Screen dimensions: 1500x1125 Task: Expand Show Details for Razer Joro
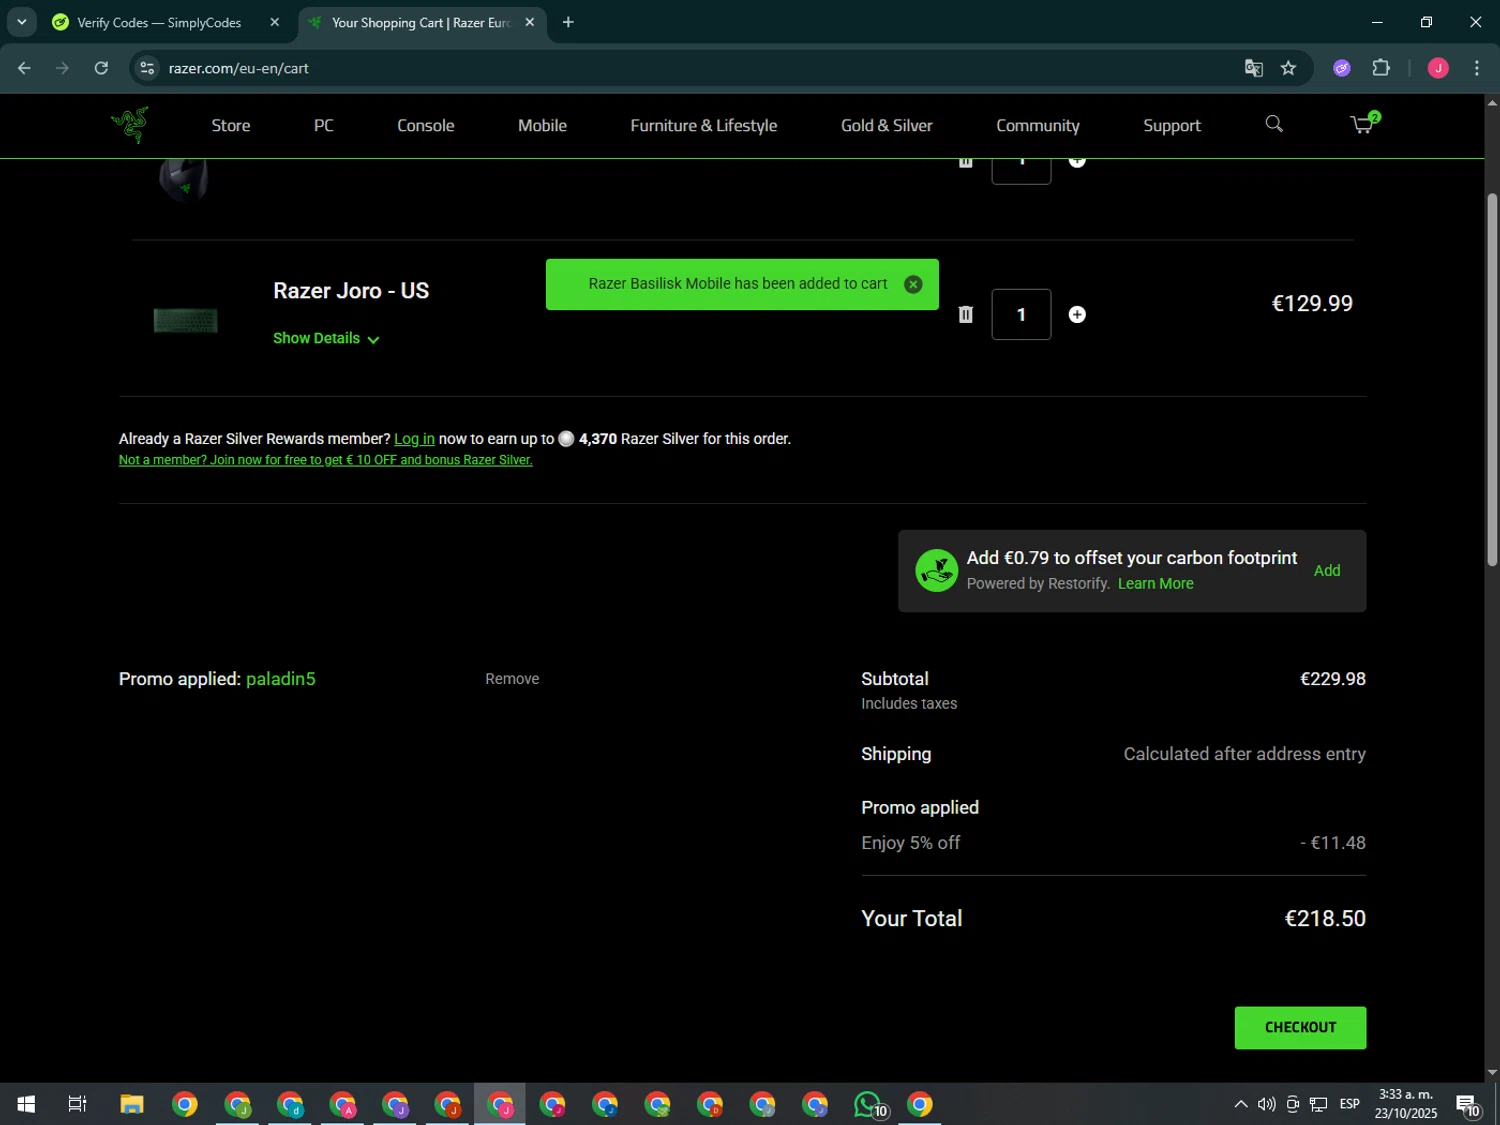(x=326, y=338)
